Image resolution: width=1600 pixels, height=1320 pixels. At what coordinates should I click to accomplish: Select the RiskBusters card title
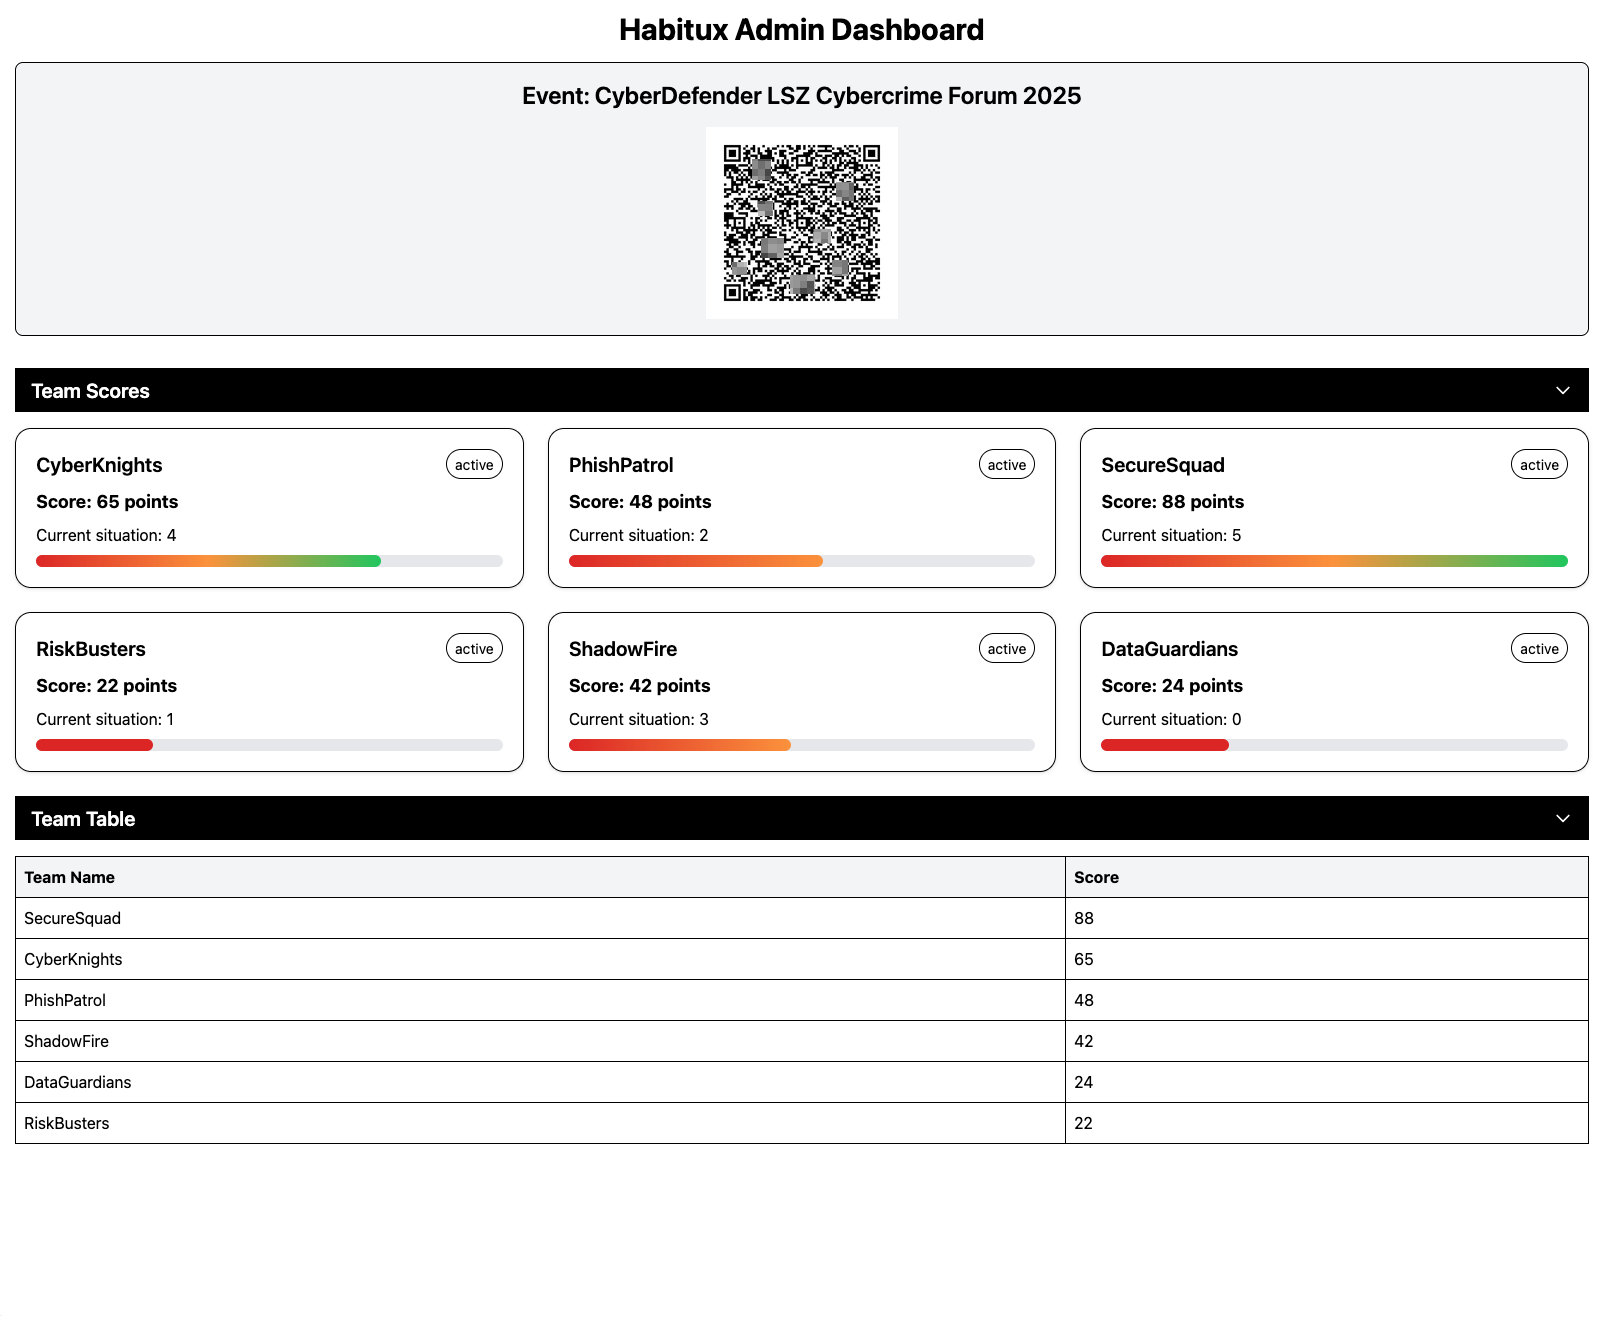91,649
